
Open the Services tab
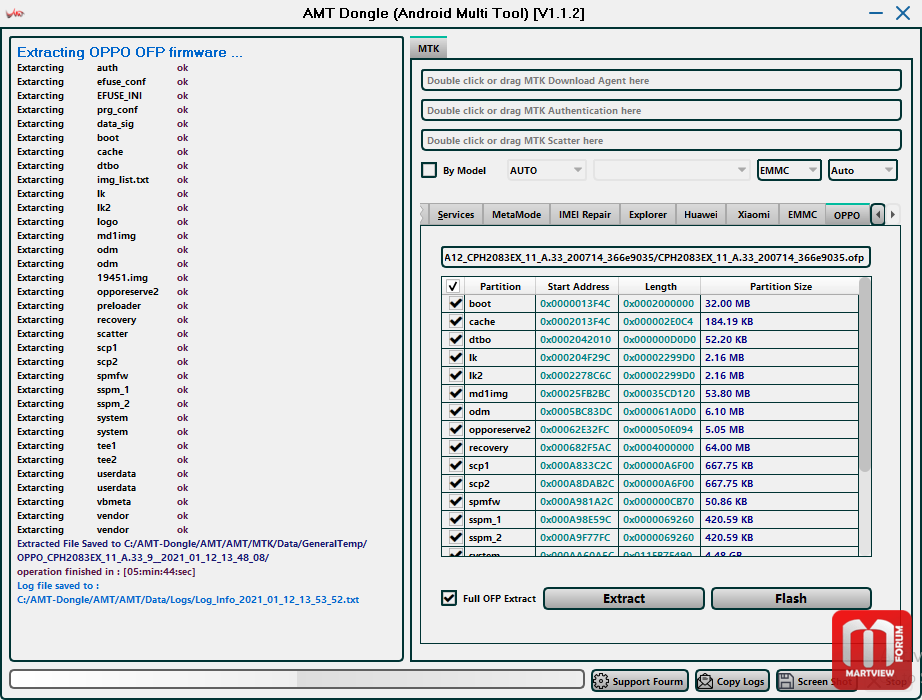pyautogui.click(x=455, y=215)
